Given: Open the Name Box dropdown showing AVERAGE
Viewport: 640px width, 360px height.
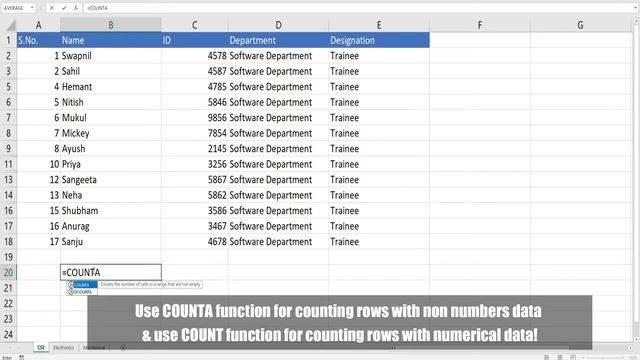Looking at the screenshot, I should (32, 8).
